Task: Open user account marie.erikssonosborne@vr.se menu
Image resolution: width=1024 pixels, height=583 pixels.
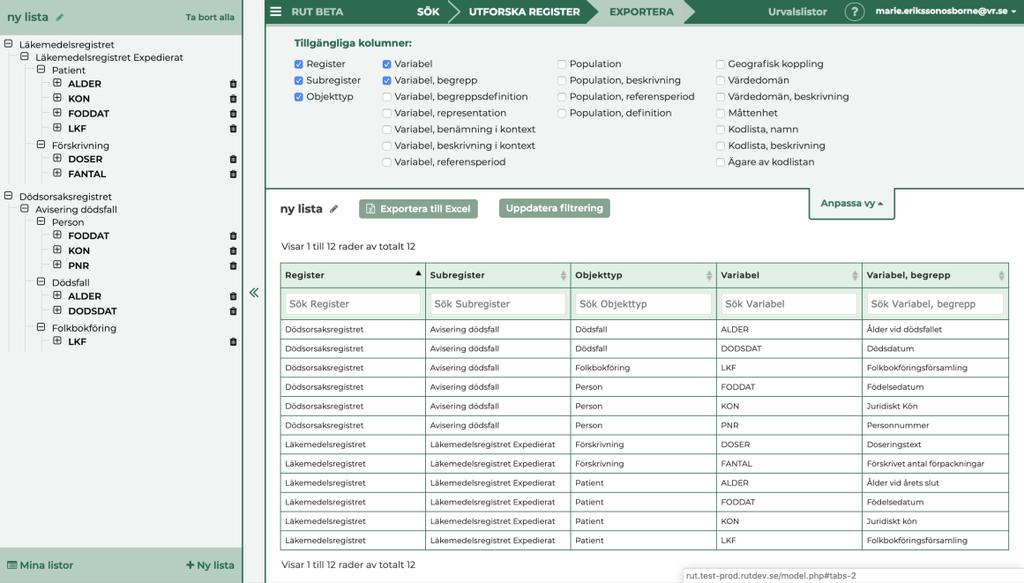Action: pyautogui.click(x=946, y=11)
